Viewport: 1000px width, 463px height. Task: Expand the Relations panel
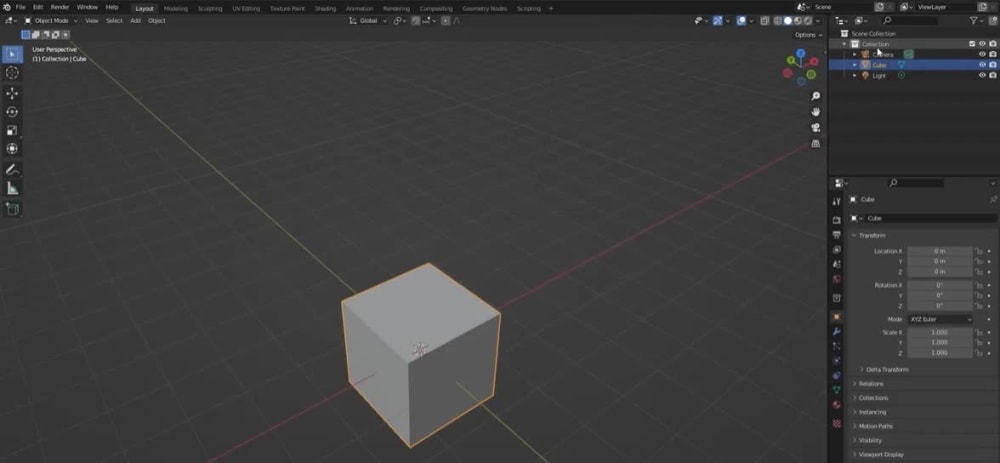tap(871, 384)
